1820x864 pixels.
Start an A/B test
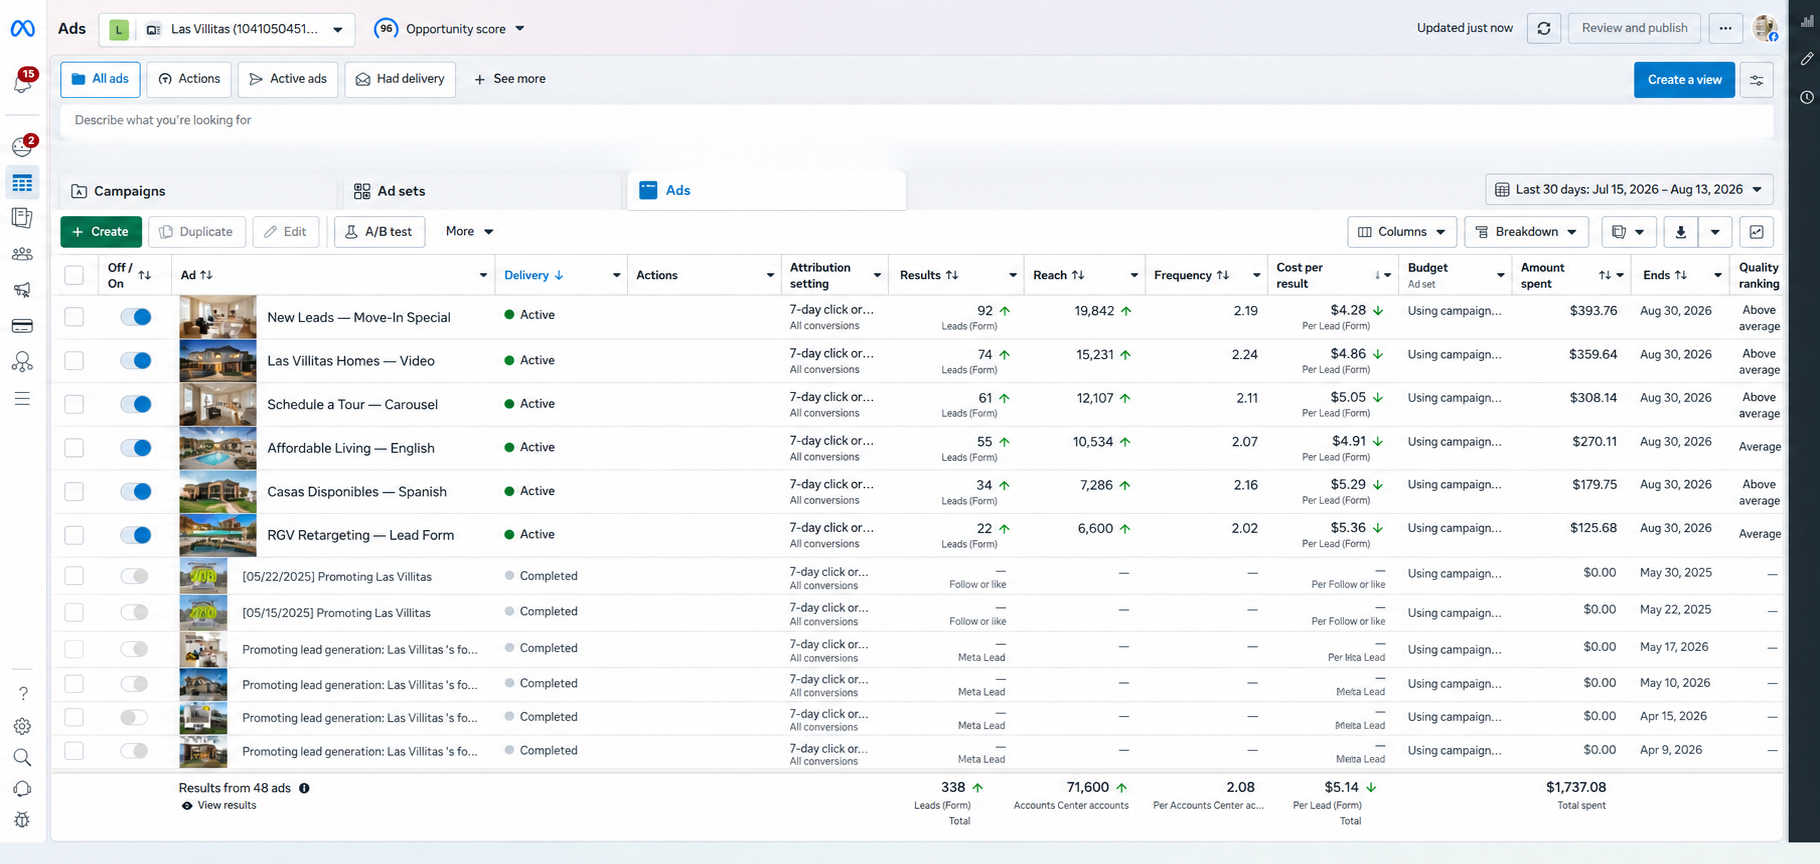tap(379, 232)
